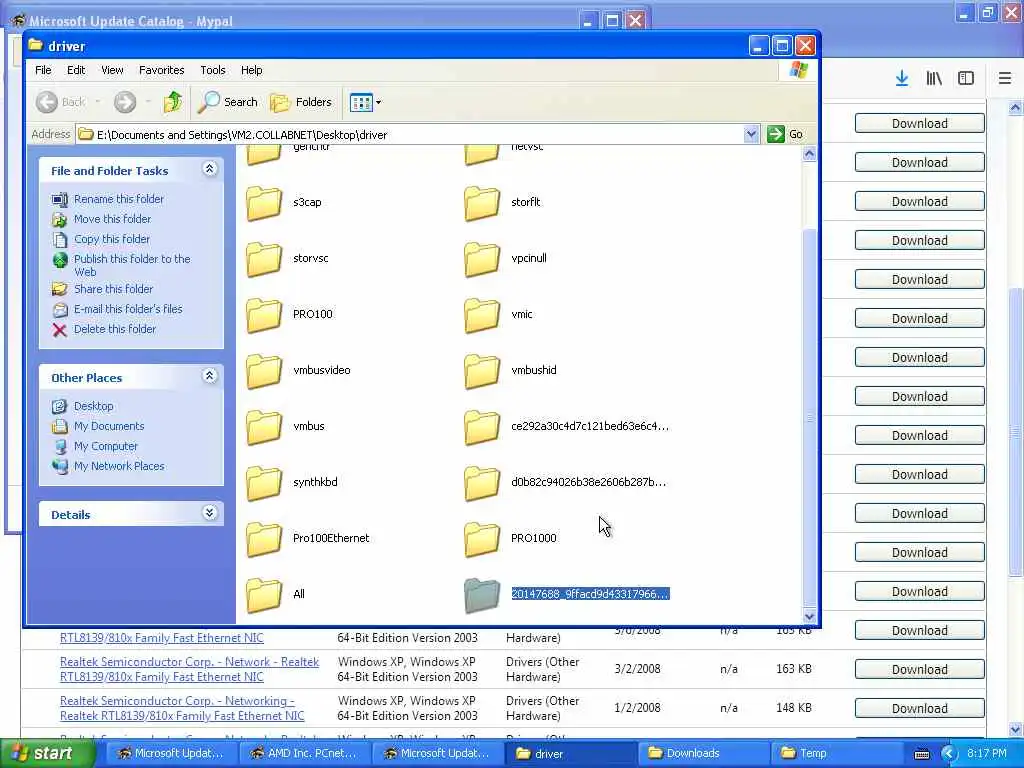Open the library icon in Mypal toolbar
Viewport: 1024px width, 768px height.
pyautogui.click(x=934, y=78)
